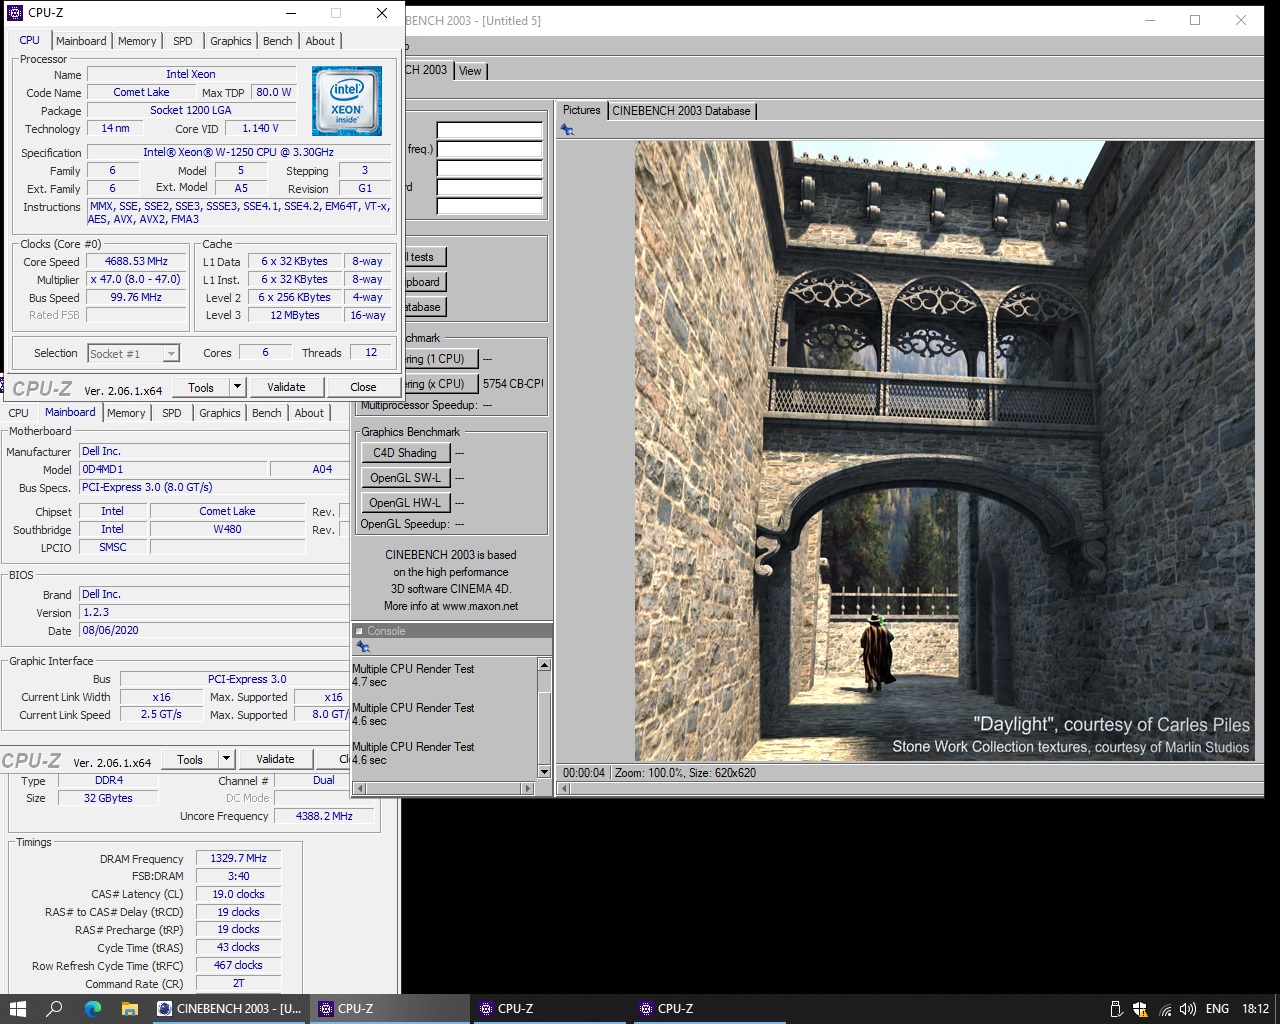Click the CPU-Z title bar icon

click(14, 13)
